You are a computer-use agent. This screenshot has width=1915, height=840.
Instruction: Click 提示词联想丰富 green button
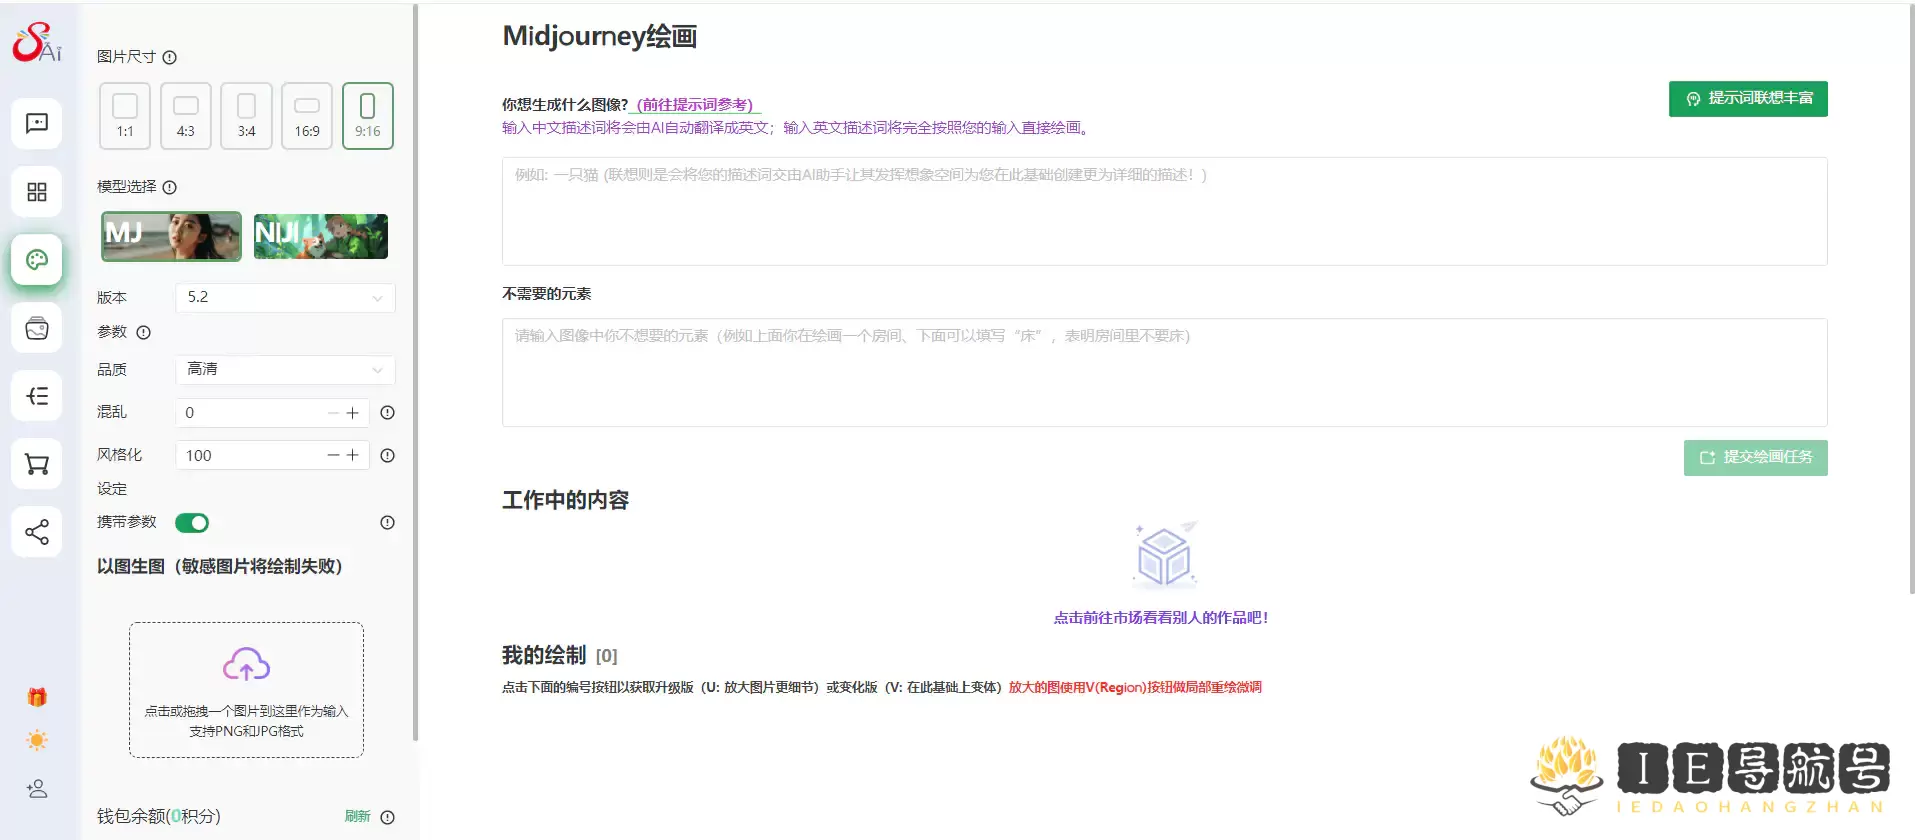click(1748, 99)
